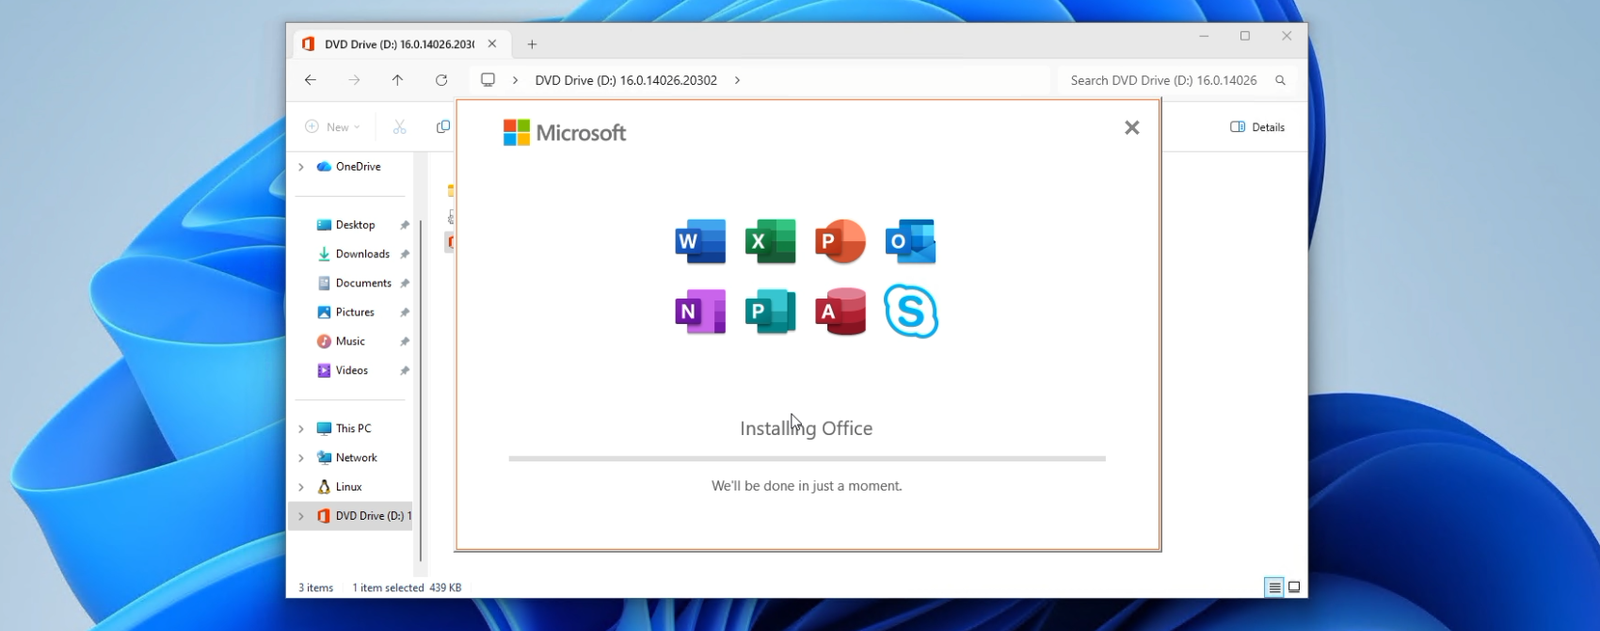
Task: Open Network in navigation pane
Action: [x=346, y=457]
